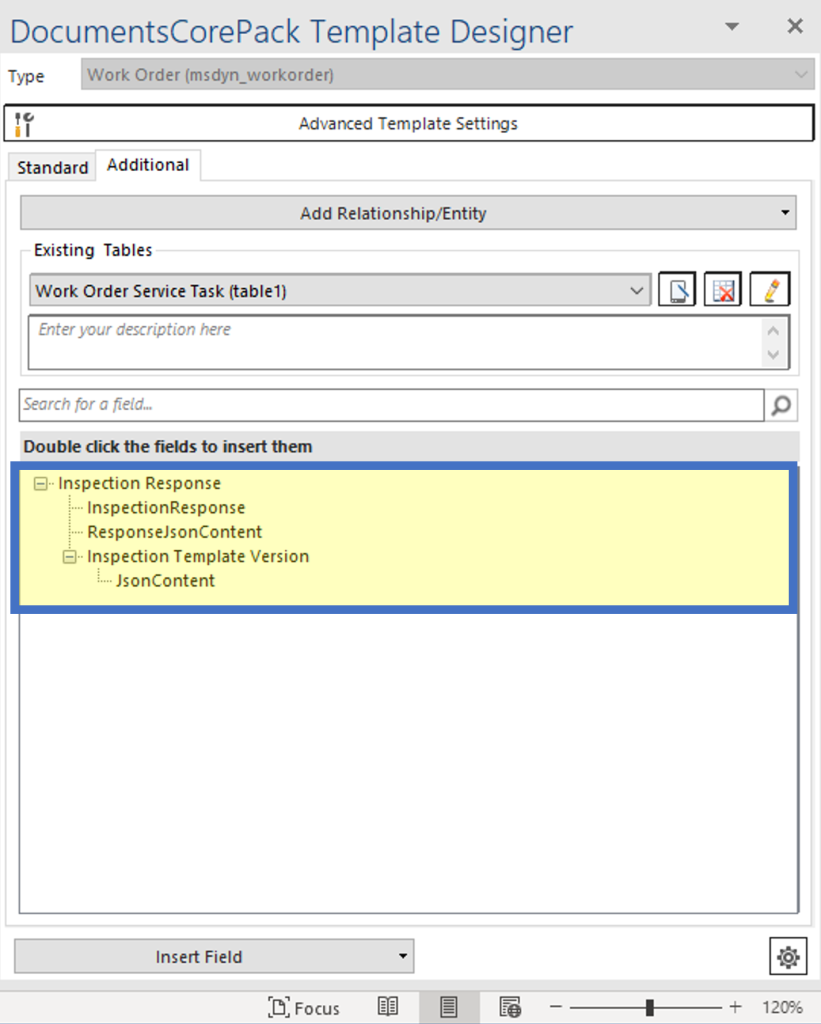The height and width of the screenshot is (1024, 821).
Task: Open the Insert Field dropdown arrow
Action: point(403,957)
